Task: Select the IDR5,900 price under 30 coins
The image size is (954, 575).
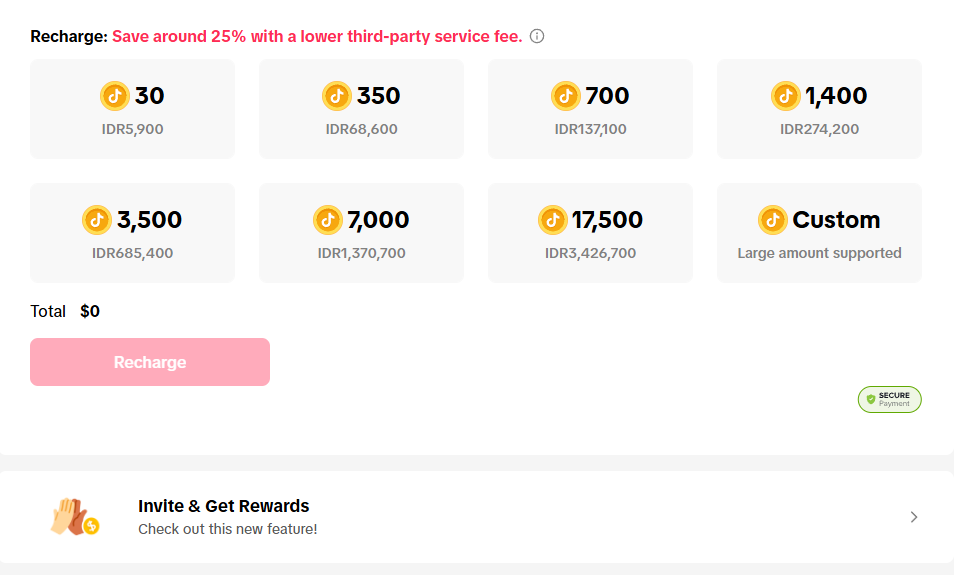Action: (132, 129)
